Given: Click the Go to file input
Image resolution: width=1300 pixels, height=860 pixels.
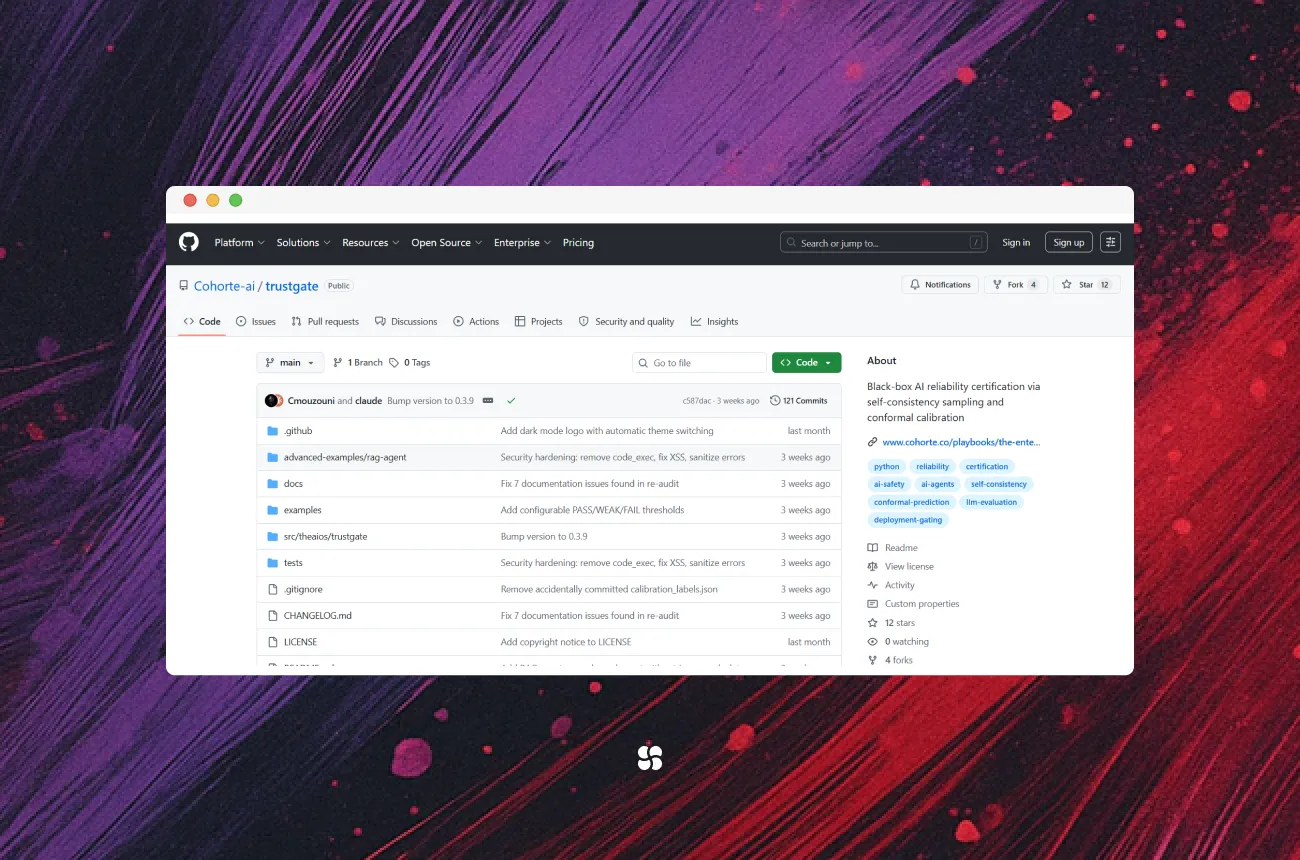Looking at the screenshot, I should [x=699, y=363].
